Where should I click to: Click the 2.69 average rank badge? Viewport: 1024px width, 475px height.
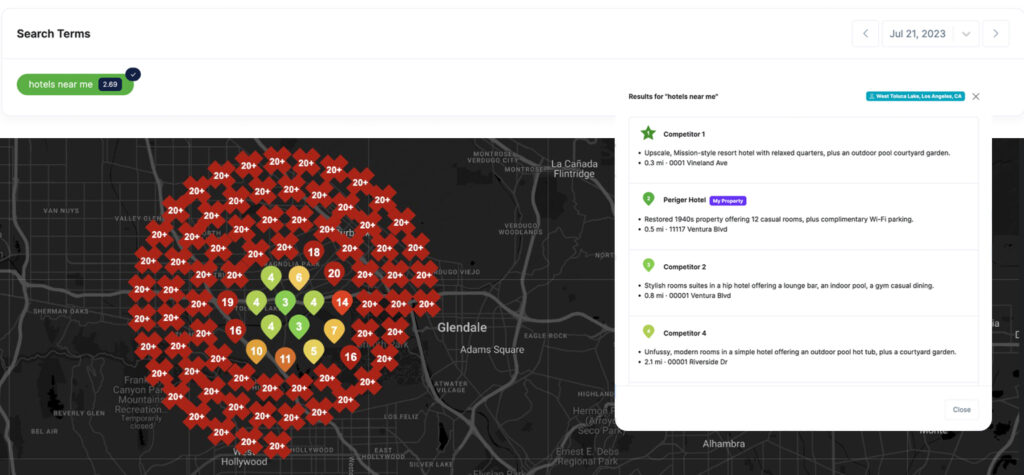110,84
